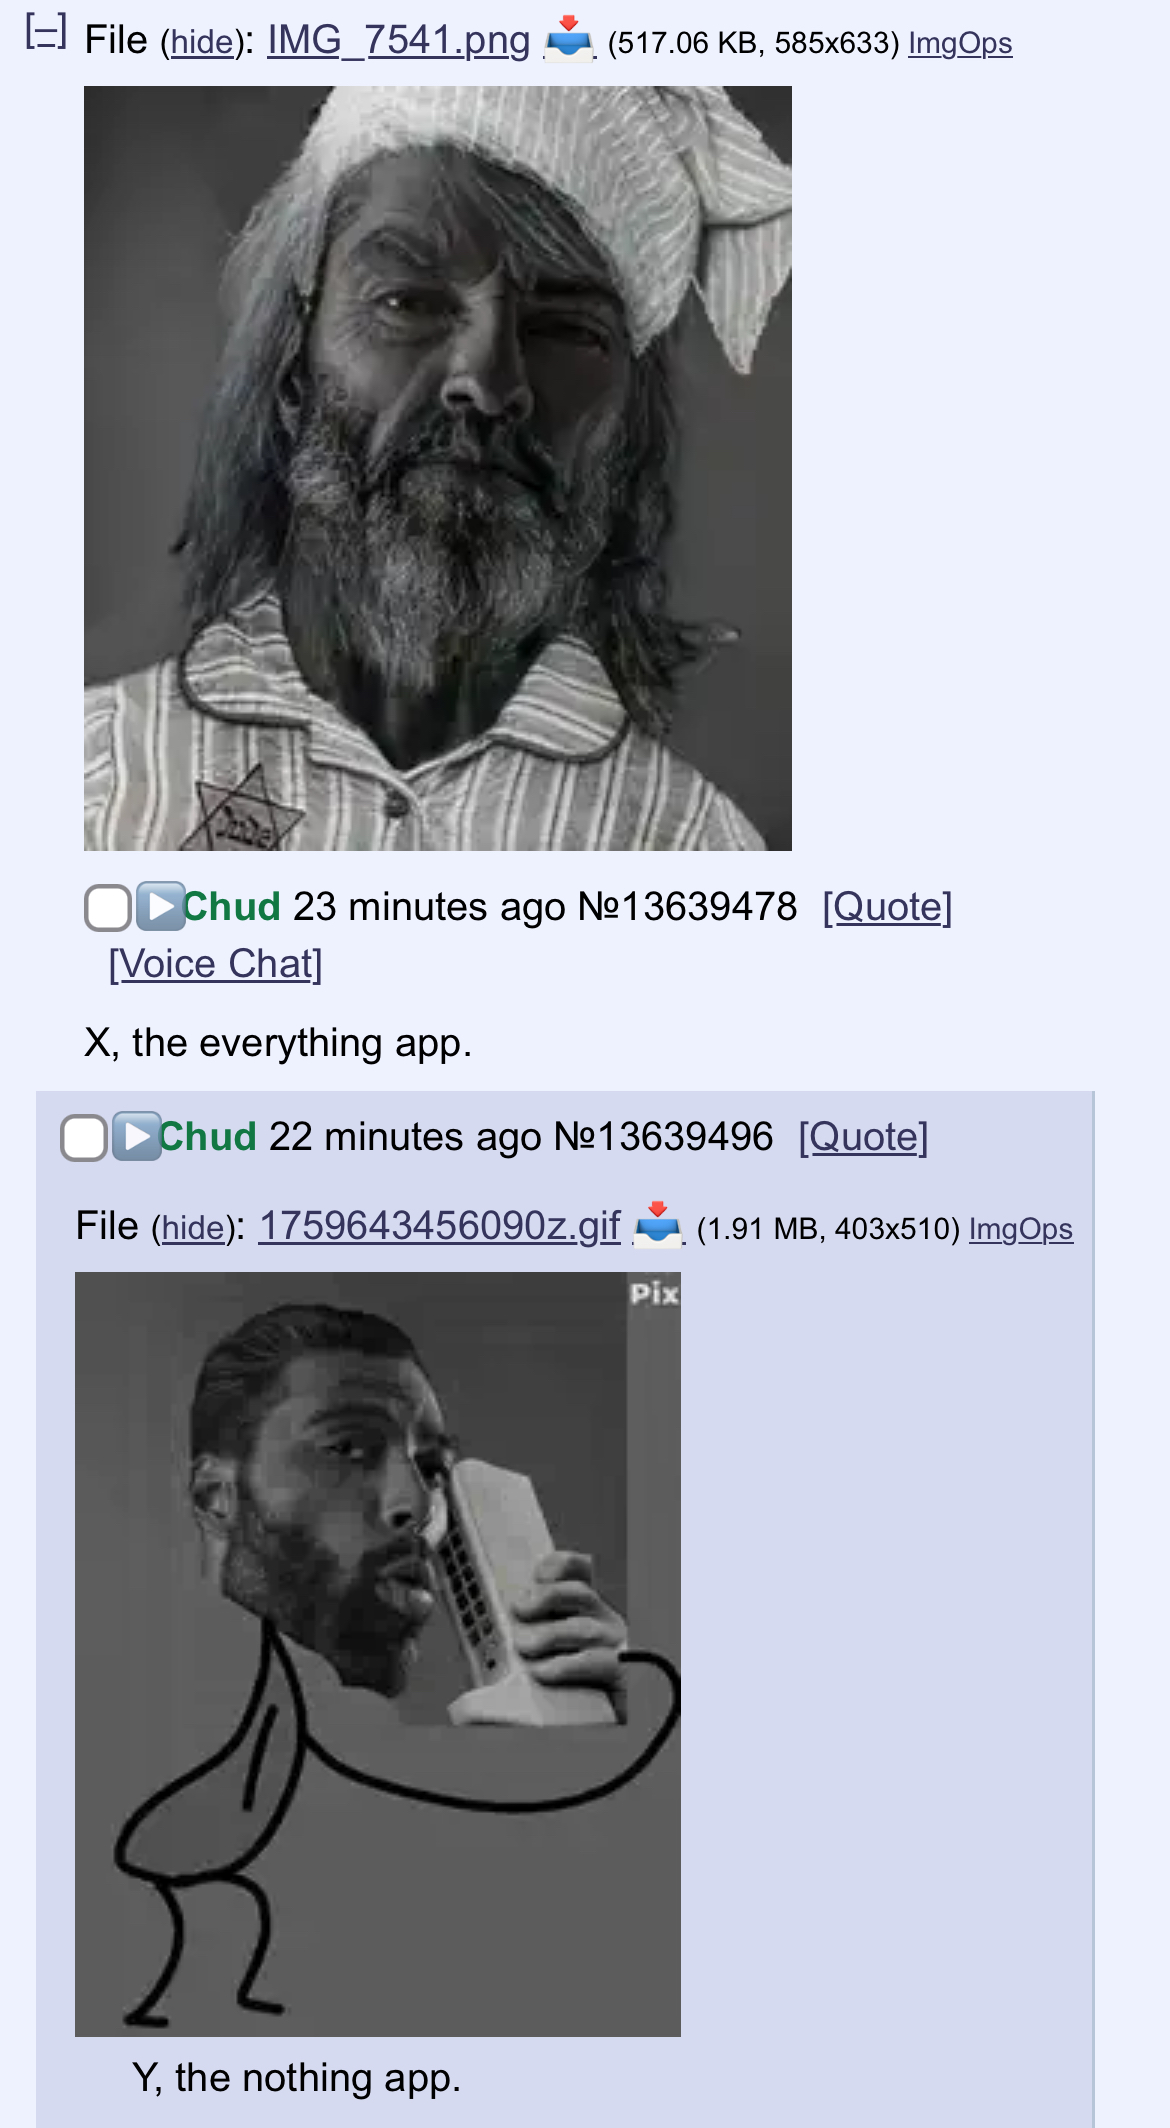Click post number №13639496
Image resolution: width=1170 pixels, height=2128 pixels.
coord(663,1137)
